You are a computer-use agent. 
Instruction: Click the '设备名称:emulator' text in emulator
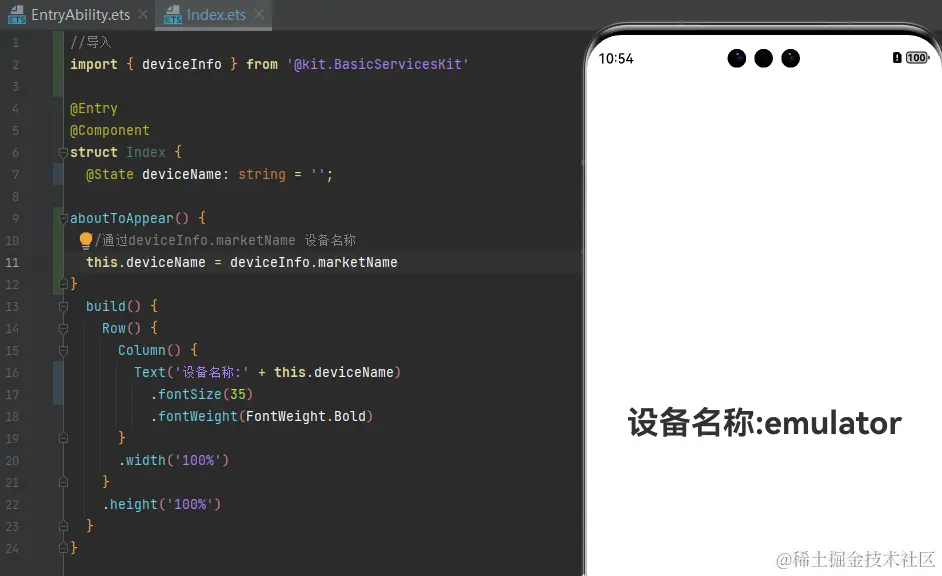[764, 423]
